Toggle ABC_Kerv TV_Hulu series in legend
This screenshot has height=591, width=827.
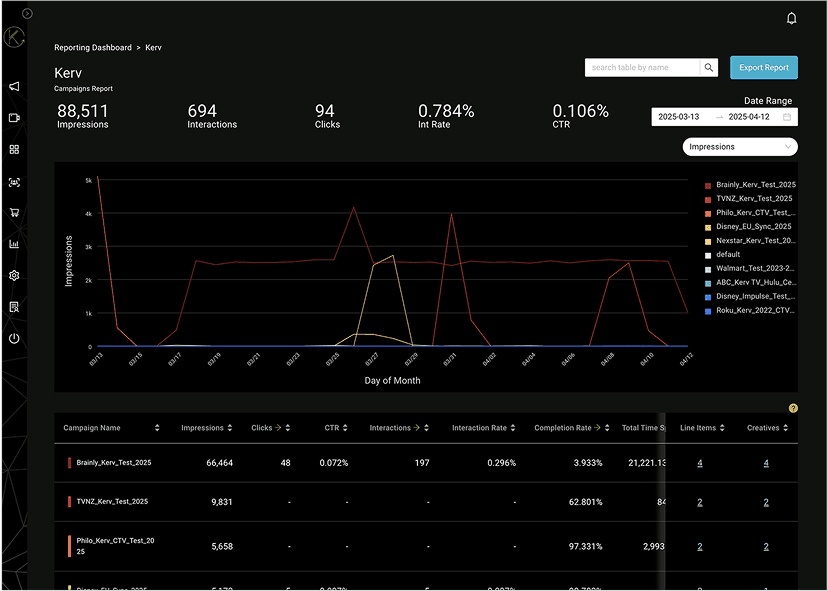(x=750, y=283)
